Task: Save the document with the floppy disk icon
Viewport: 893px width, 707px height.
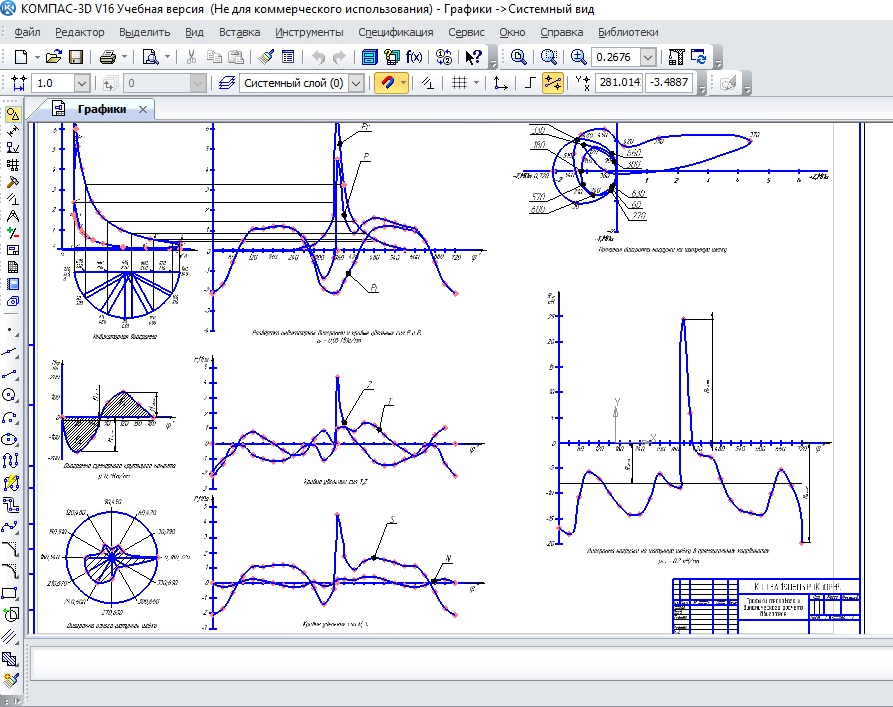Action: tap(76, 57)
